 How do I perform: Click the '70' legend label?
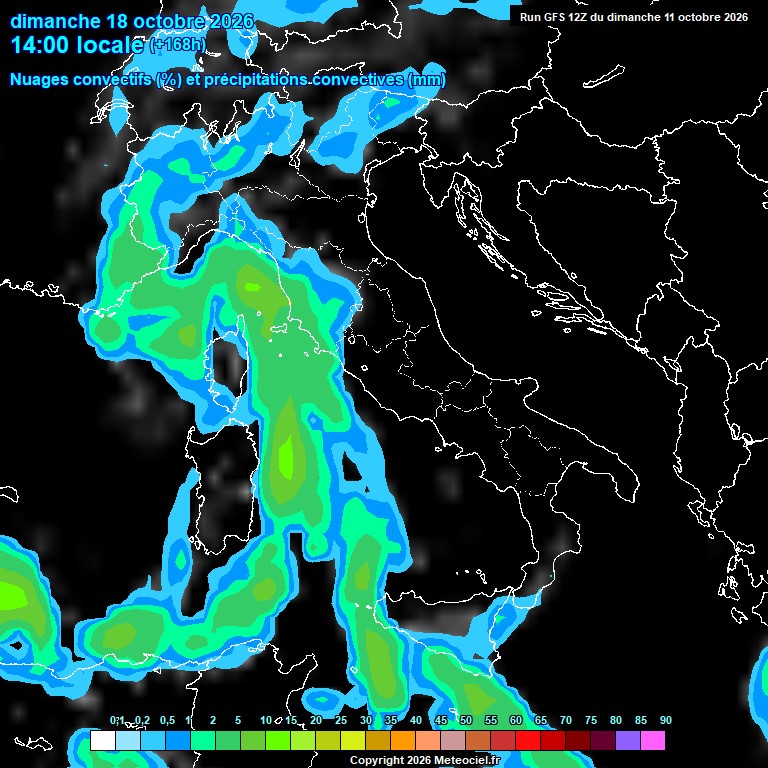(x=566, y=720)
